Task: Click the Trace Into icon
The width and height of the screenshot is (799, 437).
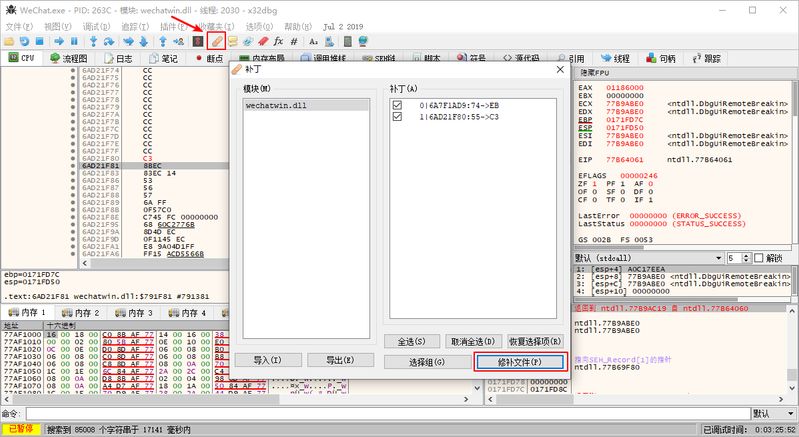Action: point(128,41)
